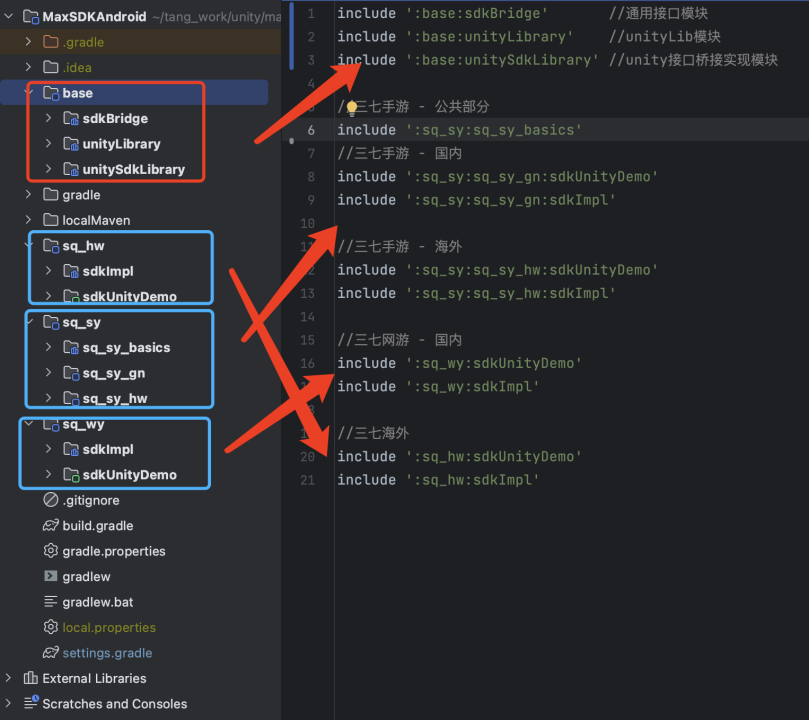Click ':sq_hw:sdkImpl' string on line 21

473,480
